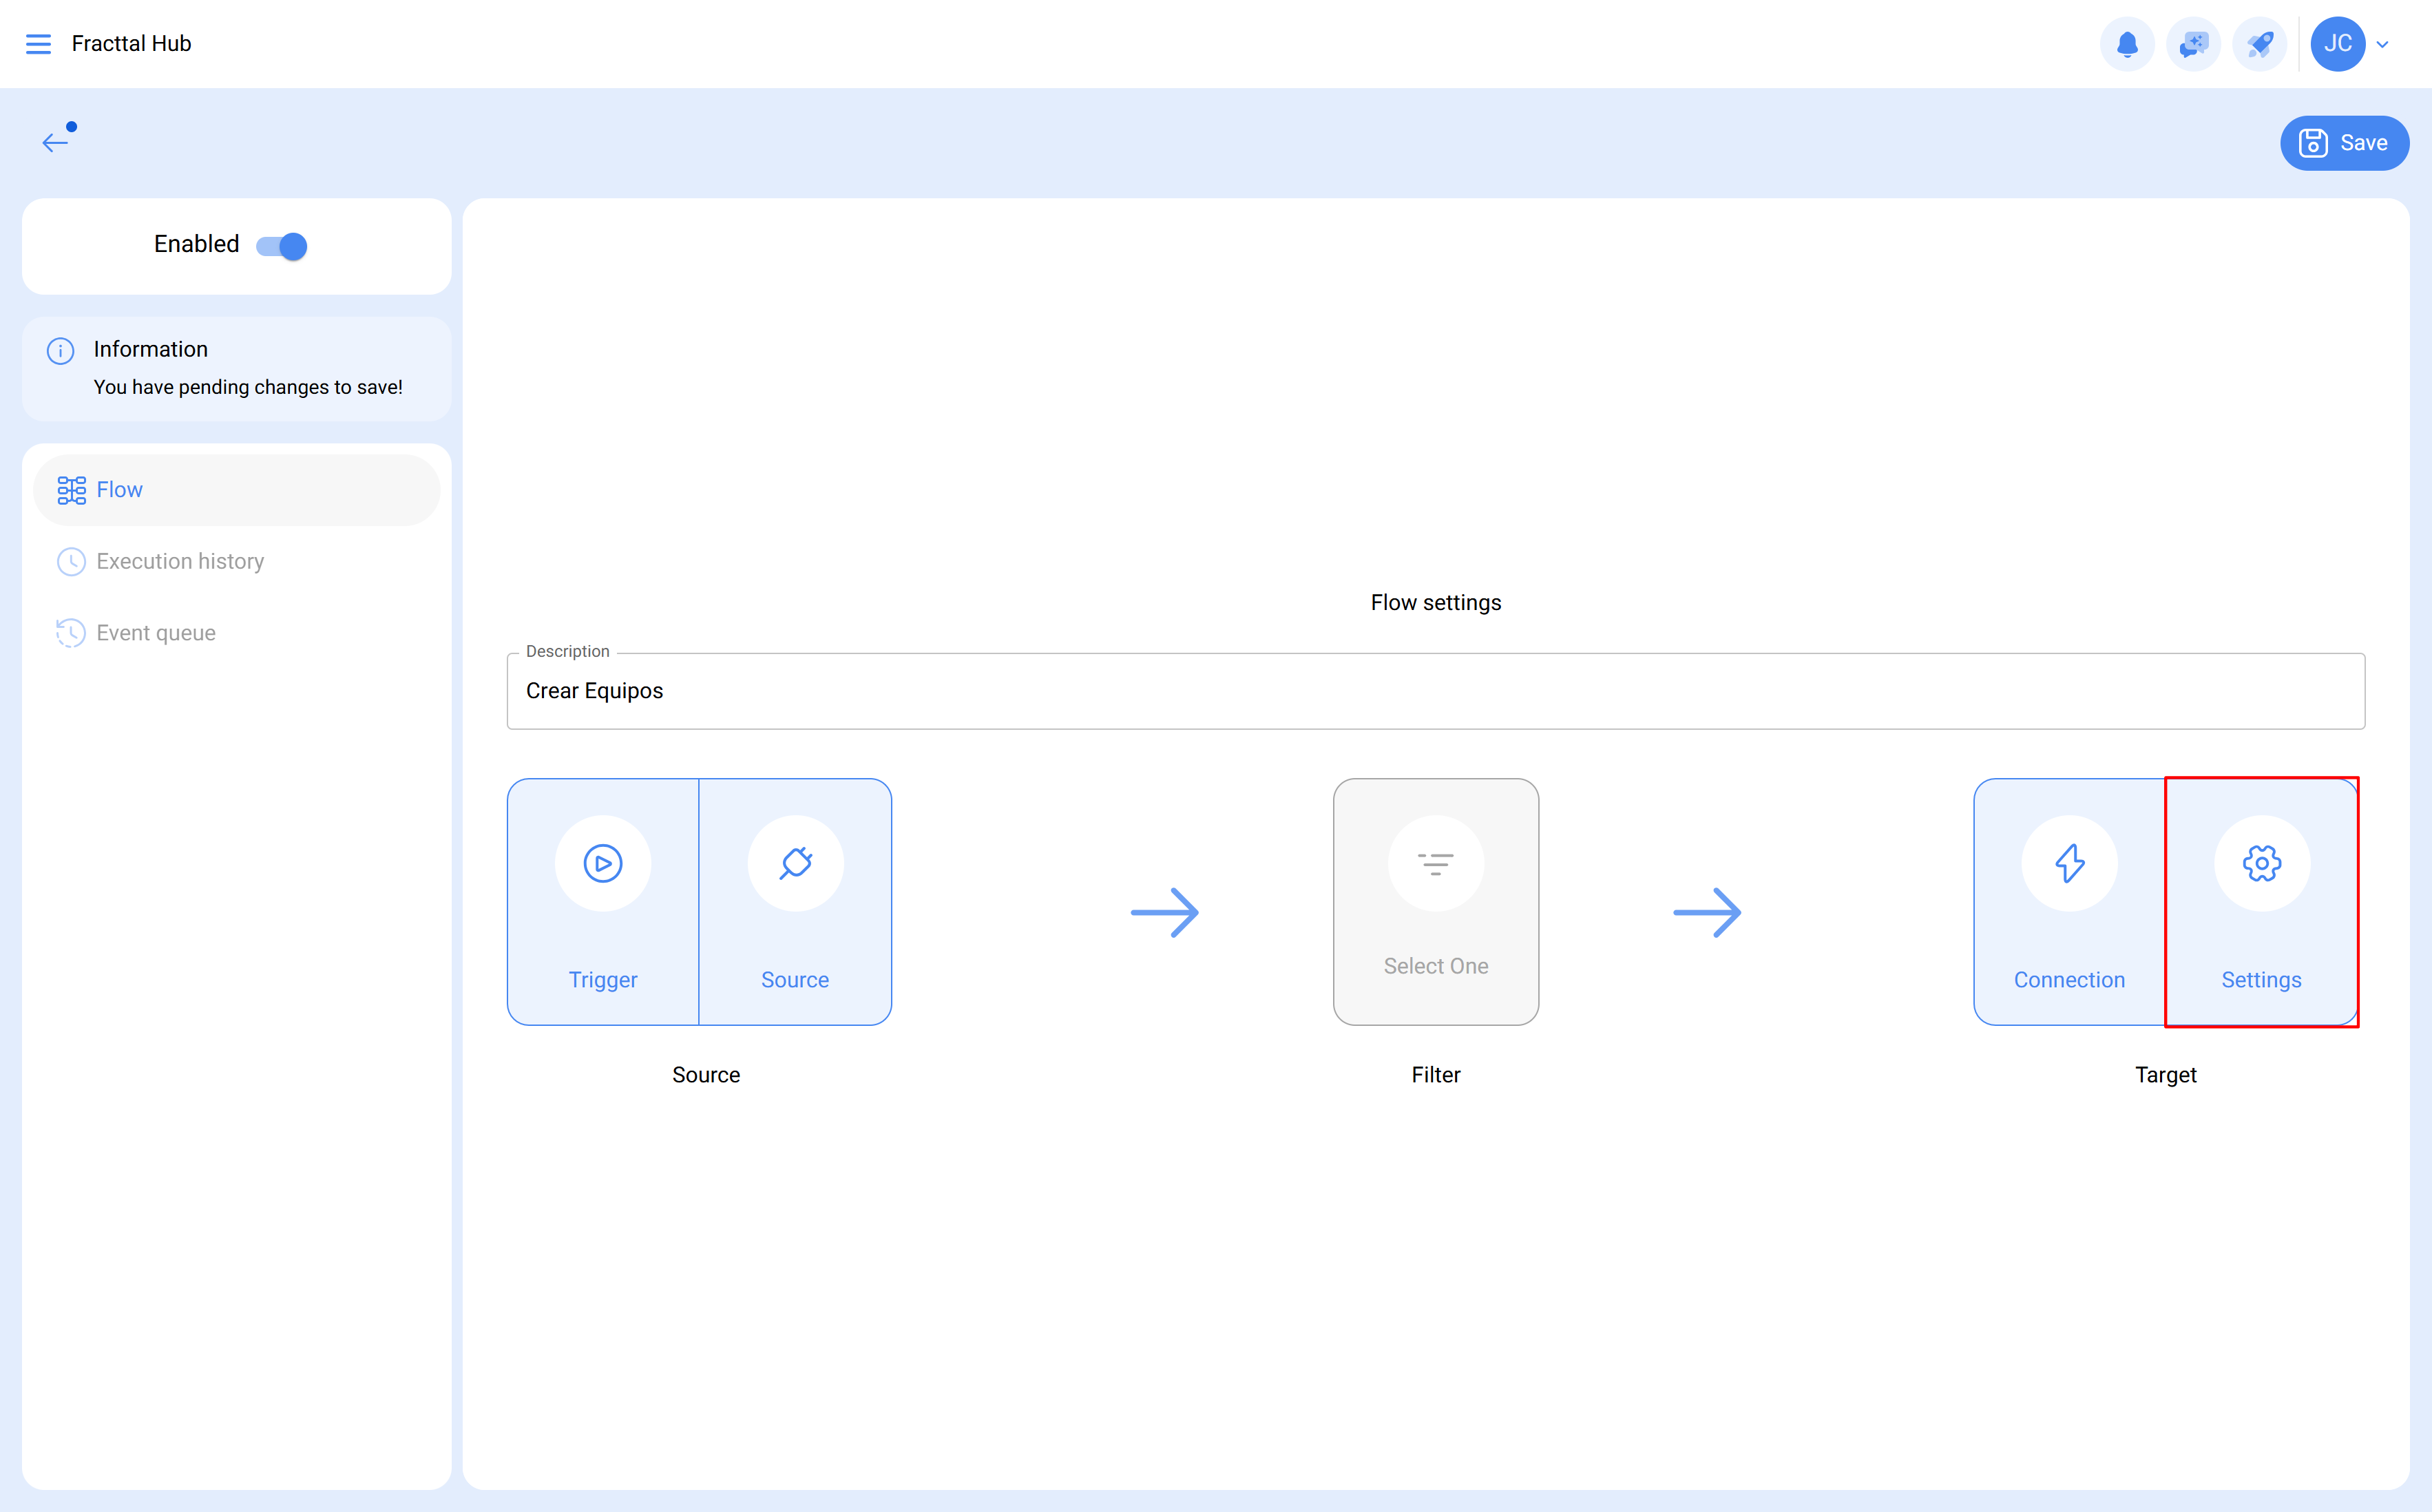This screenshot has height=1512, width=2432.
Task: Open the Event queue section
Action: 156,632
